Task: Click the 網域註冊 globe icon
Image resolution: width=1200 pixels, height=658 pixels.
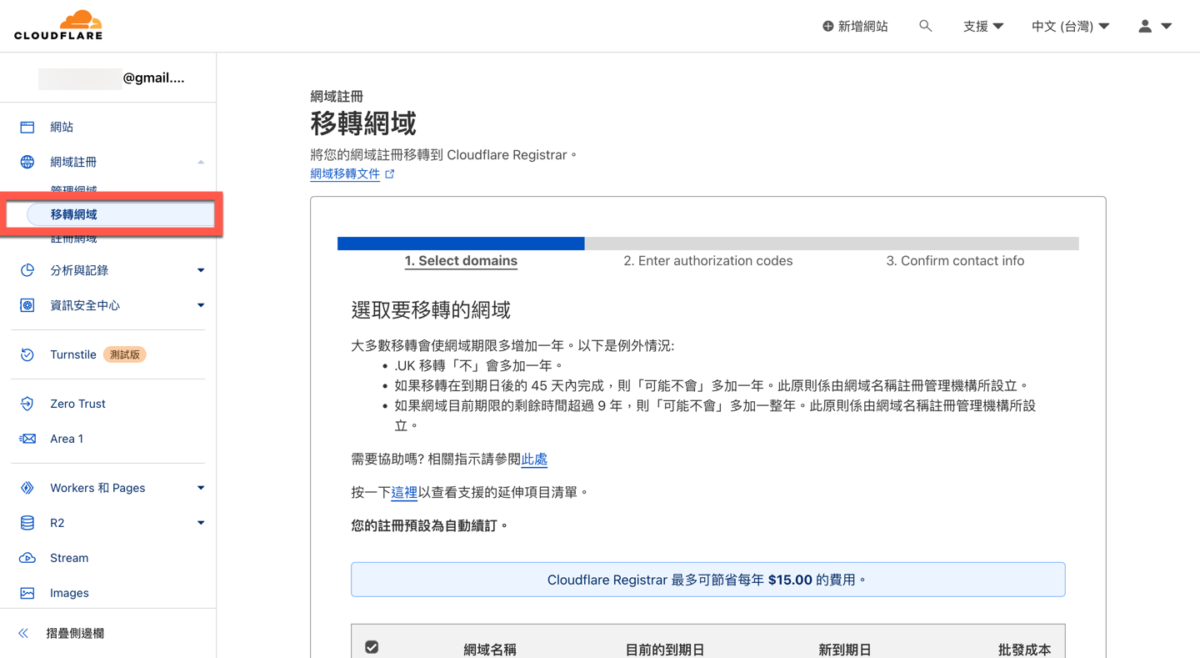Action: click(28, 162)
